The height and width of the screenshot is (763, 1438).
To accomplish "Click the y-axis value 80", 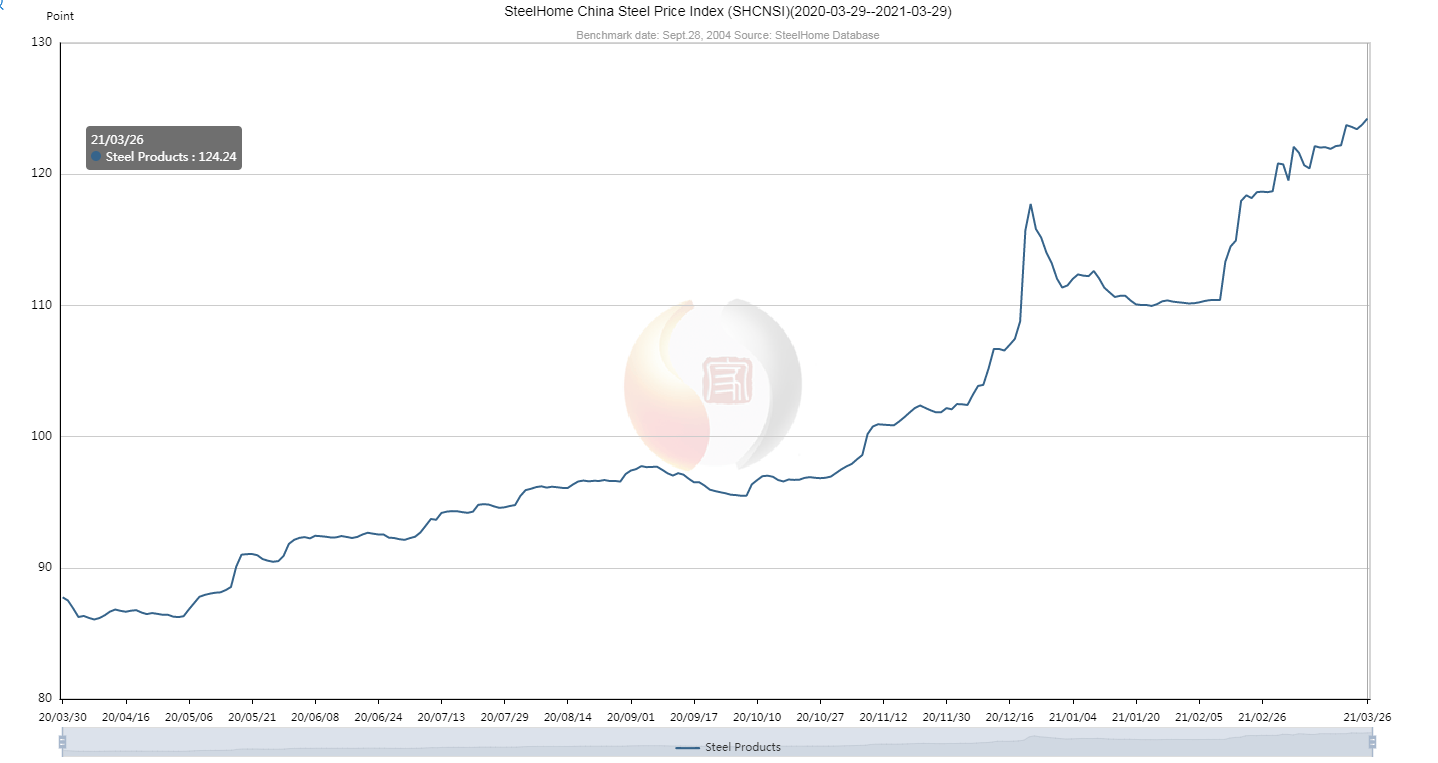I will [x=44, y=697].
